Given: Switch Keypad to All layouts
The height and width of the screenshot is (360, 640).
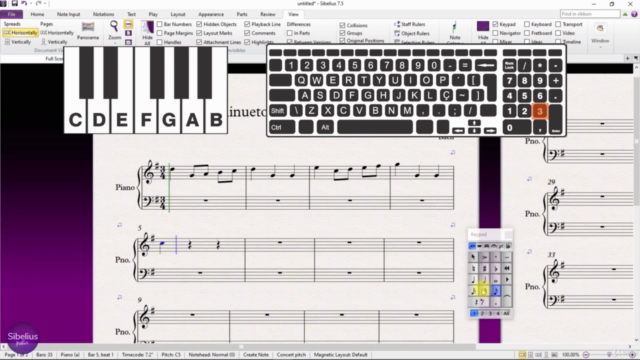Looking at the screenshot, I should coord(506,313).
